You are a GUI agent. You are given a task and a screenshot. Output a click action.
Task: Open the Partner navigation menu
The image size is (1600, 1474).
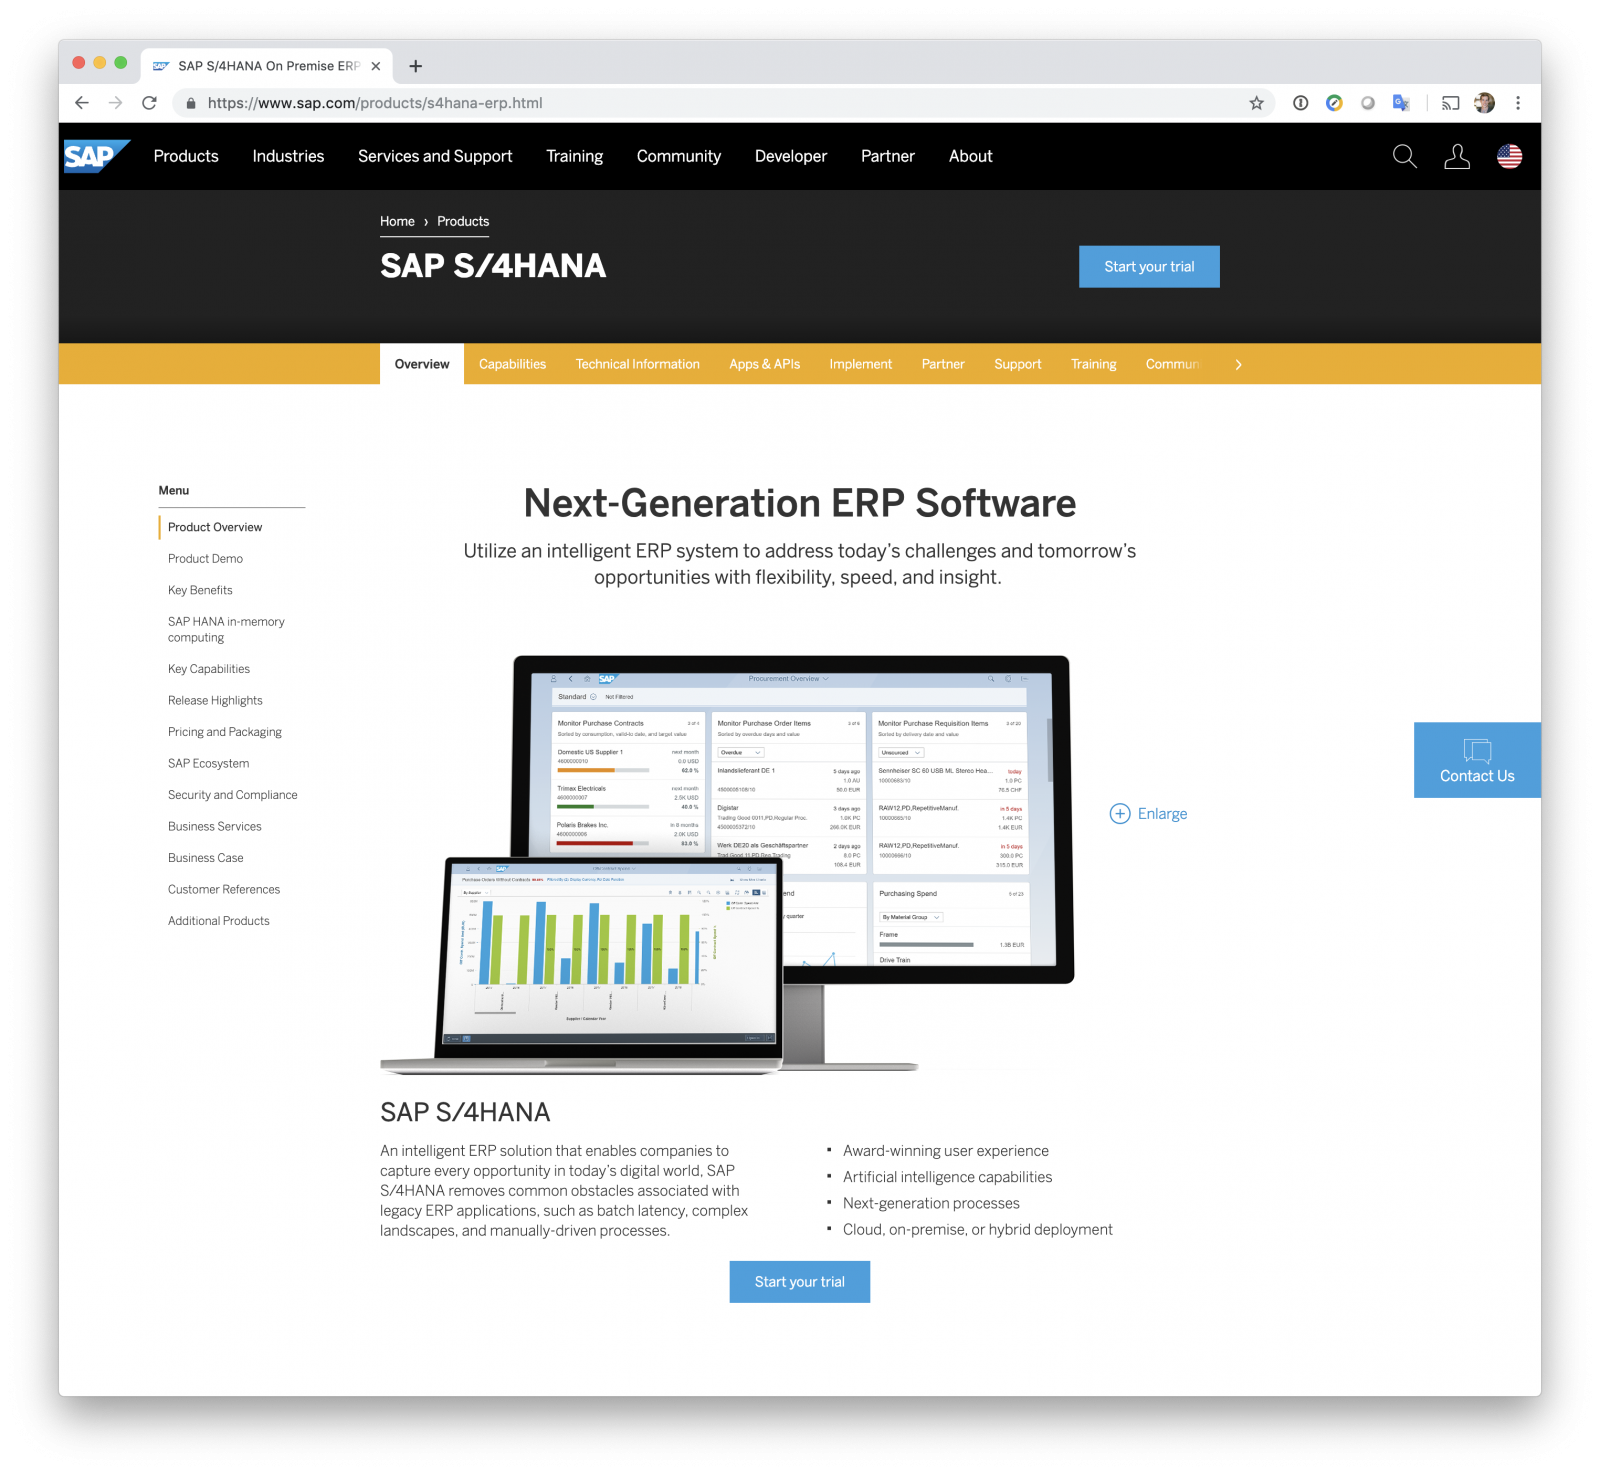point(888,156)
